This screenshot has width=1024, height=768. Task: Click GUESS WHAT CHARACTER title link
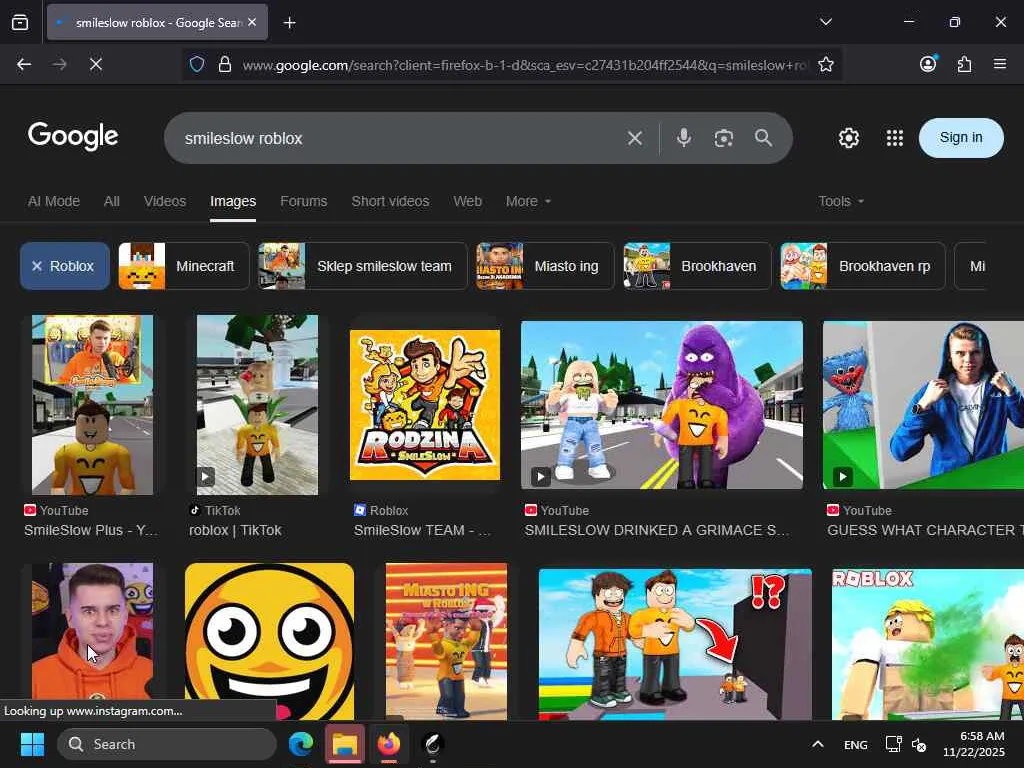coord(925,530)
